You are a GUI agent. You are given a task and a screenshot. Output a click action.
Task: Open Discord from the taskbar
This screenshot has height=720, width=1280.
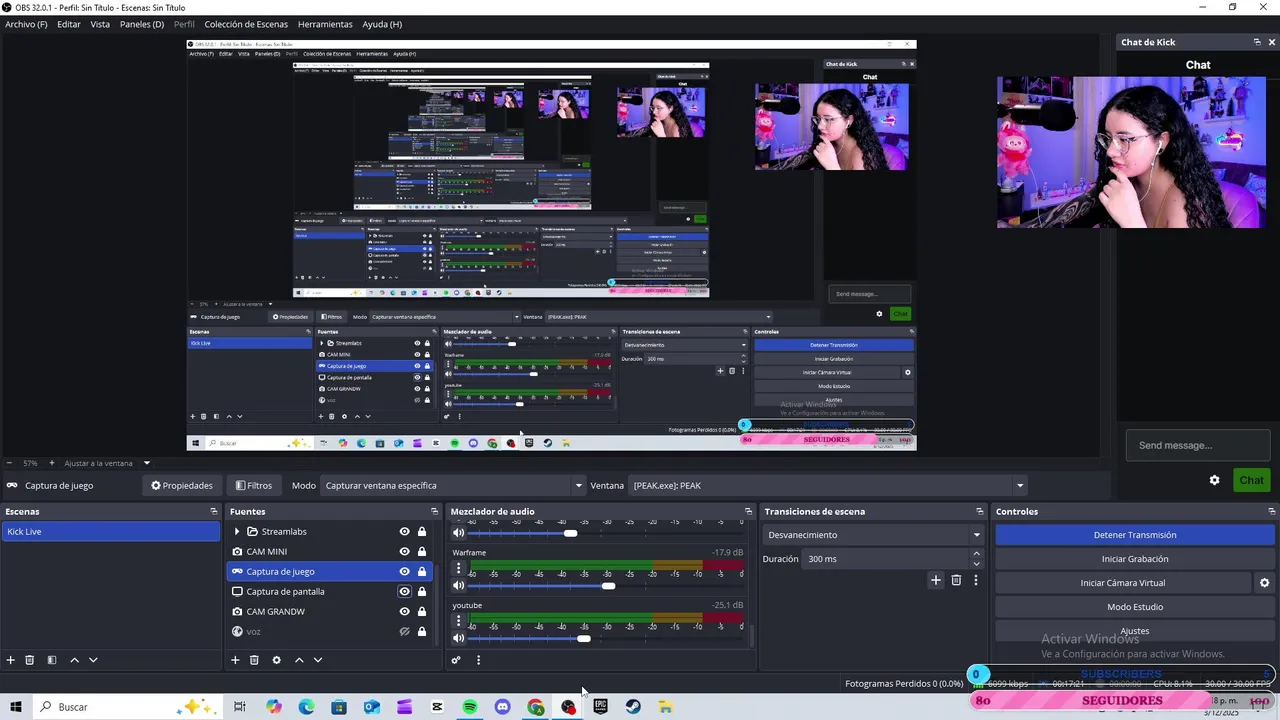502,707
